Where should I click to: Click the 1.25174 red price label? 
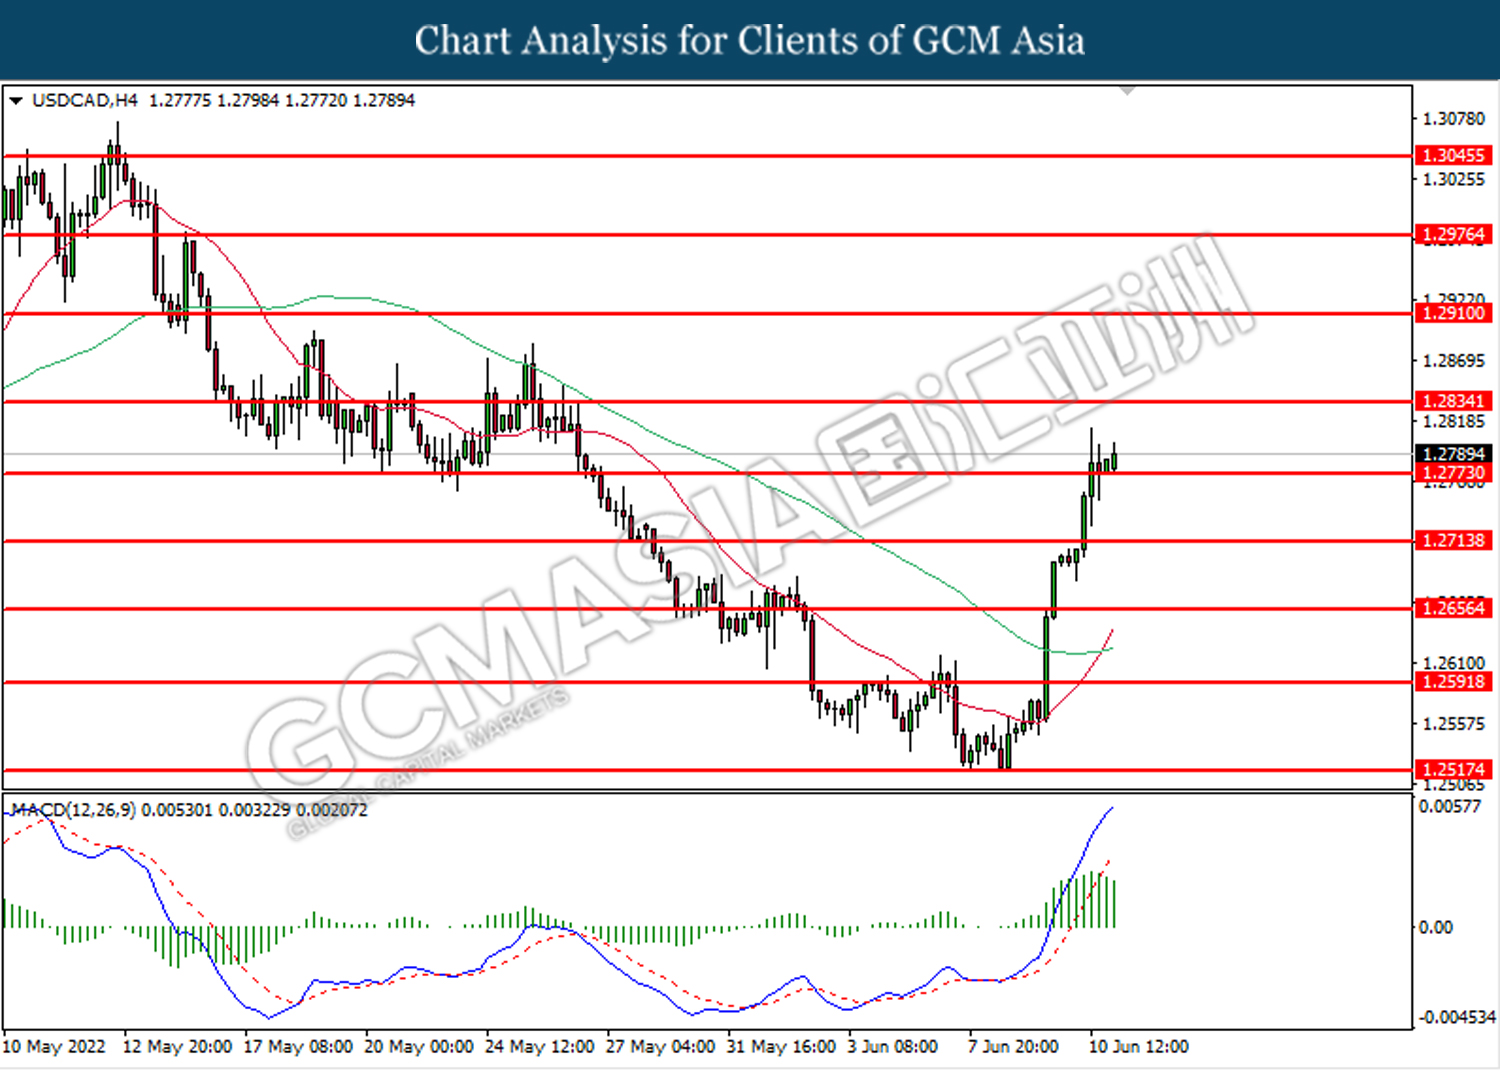point(1453,769)
